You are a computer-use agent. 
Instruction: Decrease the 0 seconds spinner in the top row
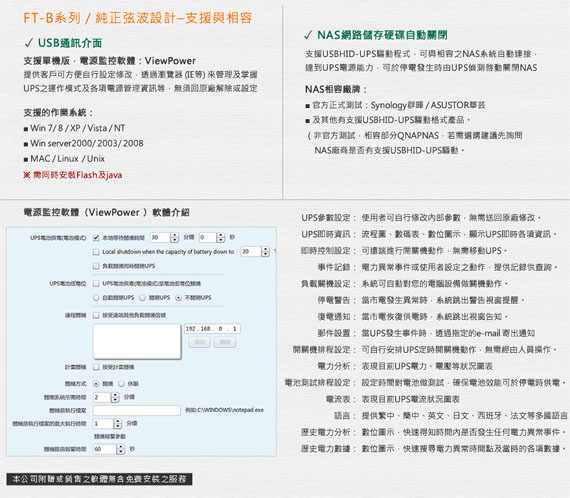tap(221, 240)
